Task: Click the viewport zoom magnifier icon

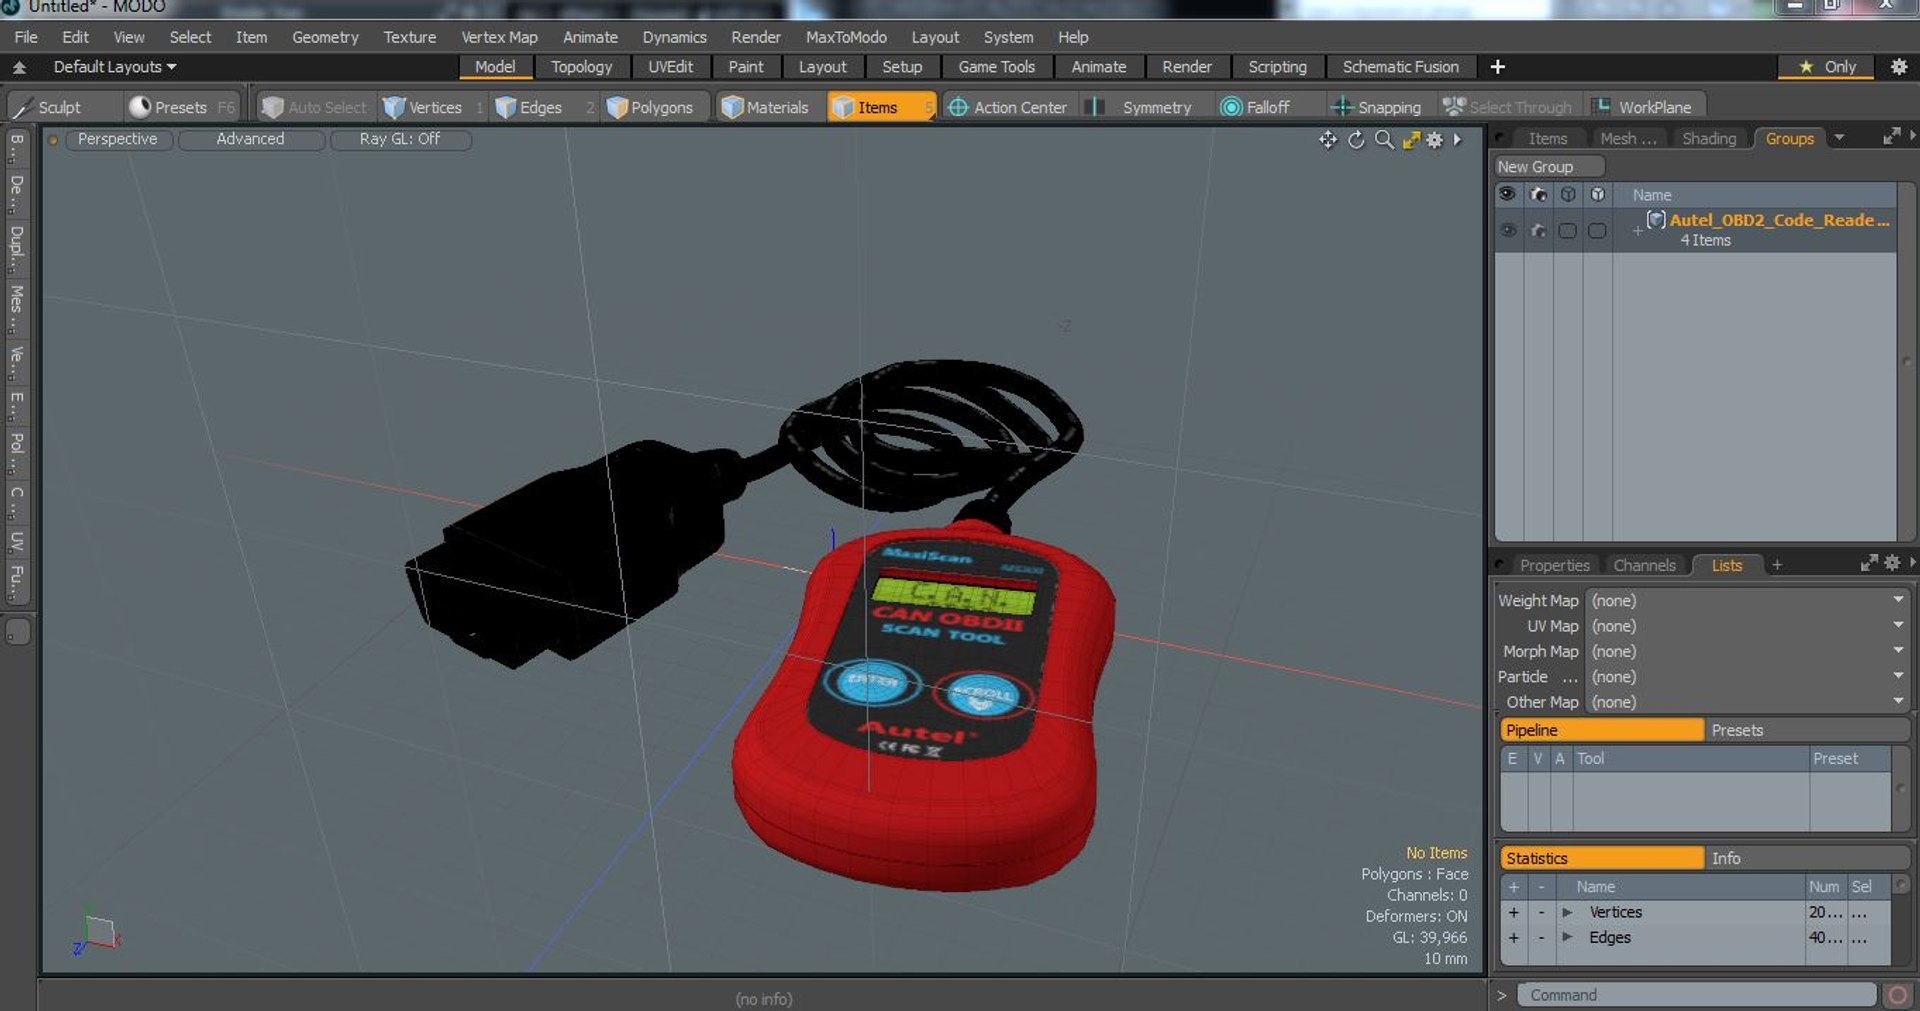Action: point(1384,140)
